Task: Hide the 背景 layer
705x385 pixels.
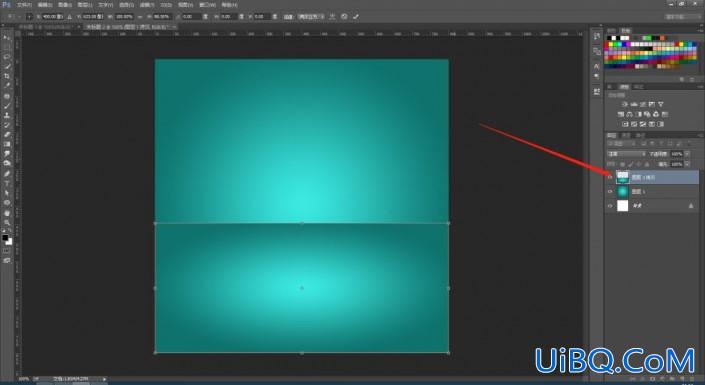Action: [610, 206]
